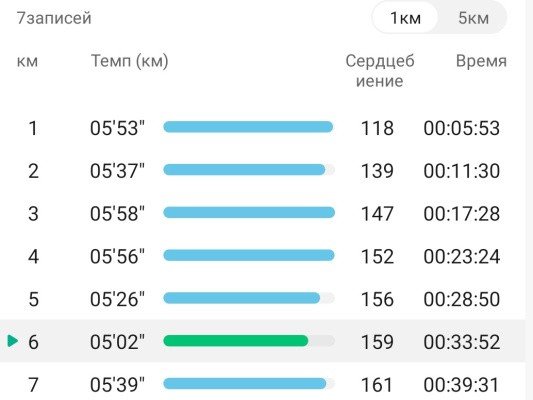Select the km 4 pace bar 05'56"
Viewport: 533px width, 400px height.
point(249,255)
